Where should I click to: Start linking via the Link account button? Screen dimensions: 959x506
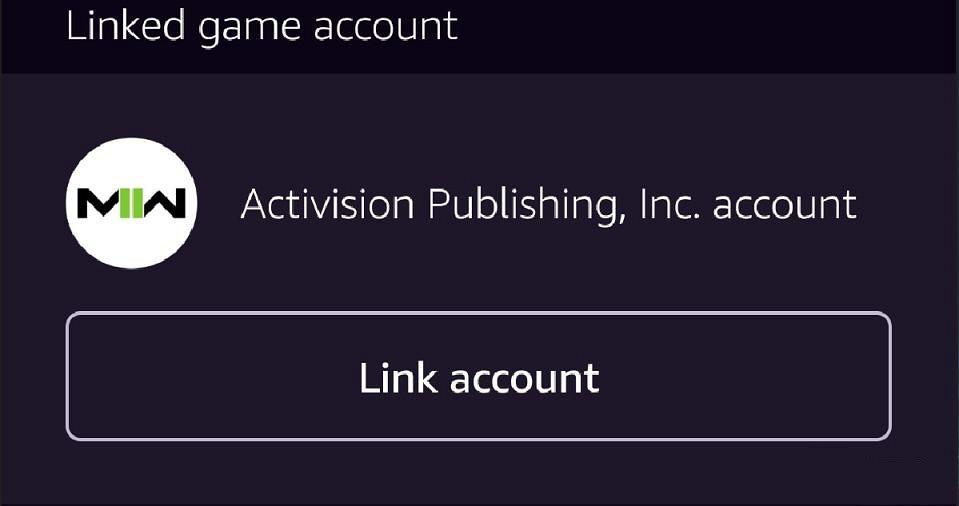(478, 377)
